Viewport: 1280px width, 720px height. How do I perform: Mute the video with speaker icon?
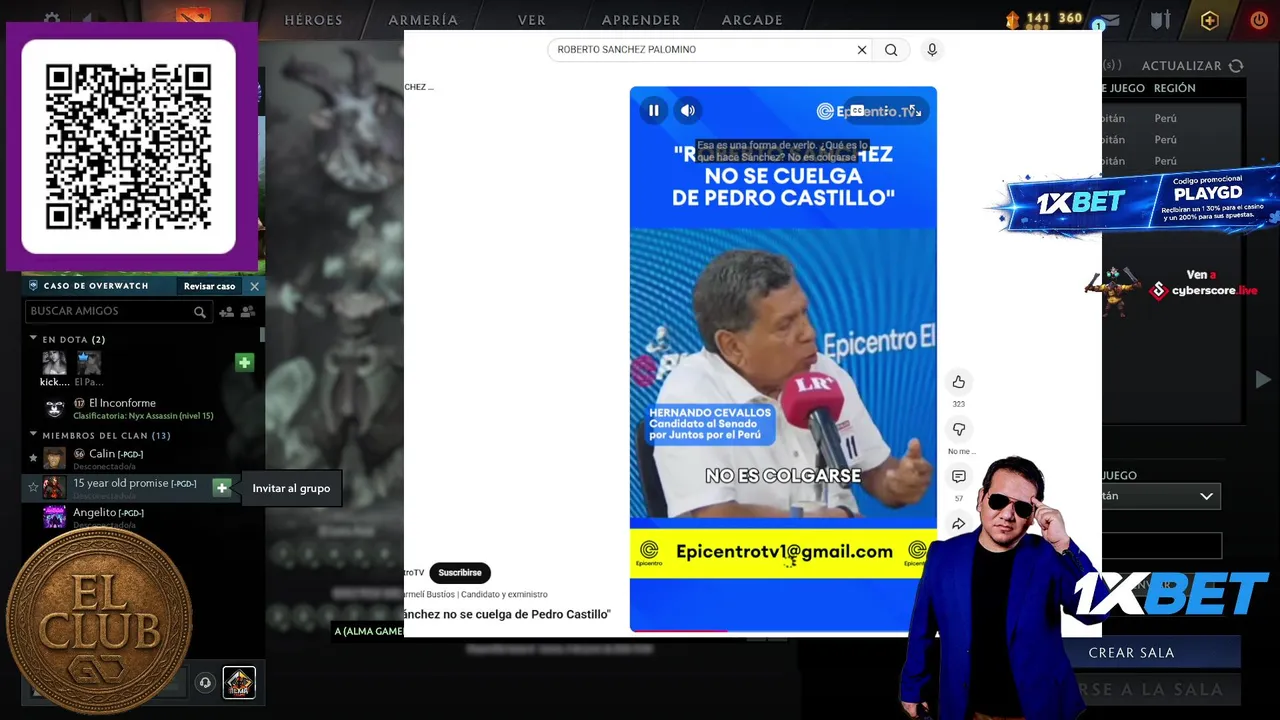[688, 111]
